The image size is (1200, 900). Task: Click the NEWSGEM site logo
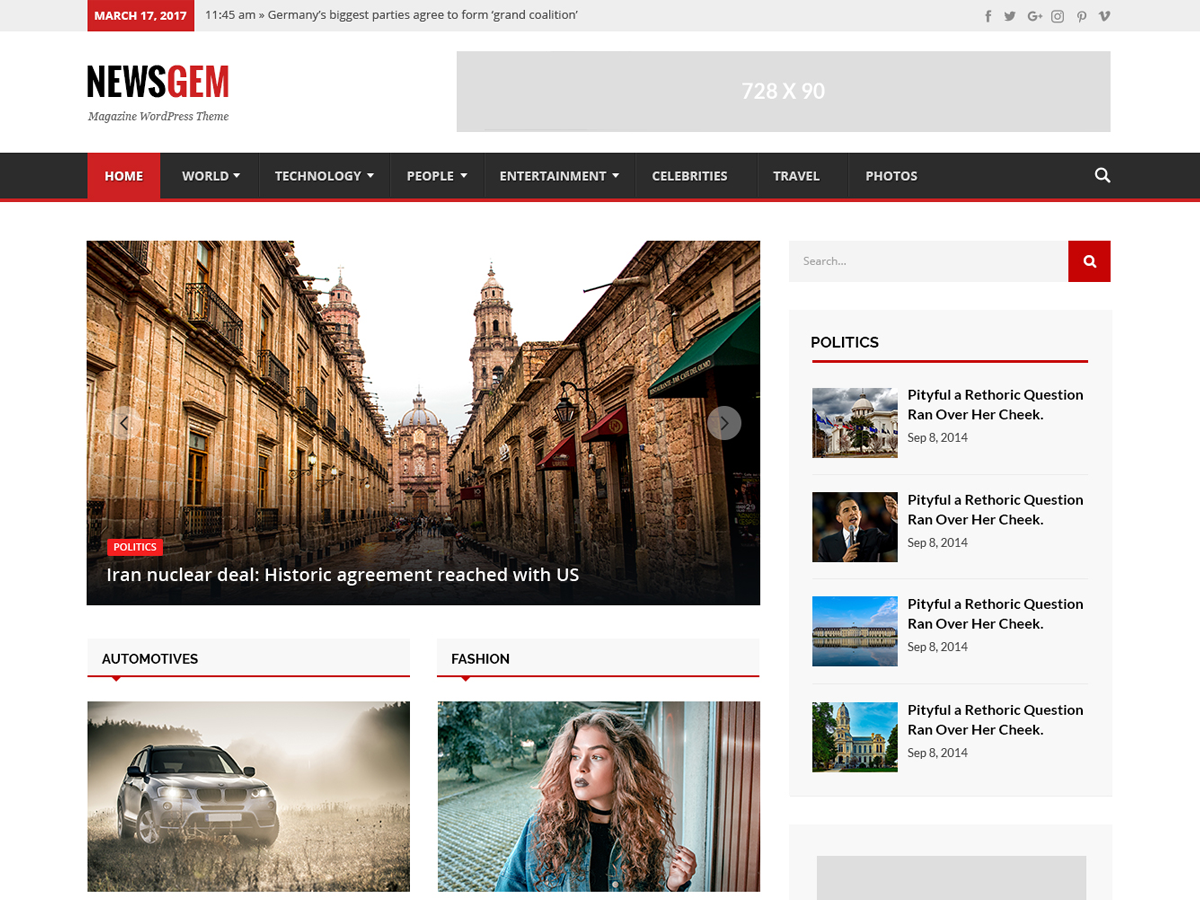point(157,82)
